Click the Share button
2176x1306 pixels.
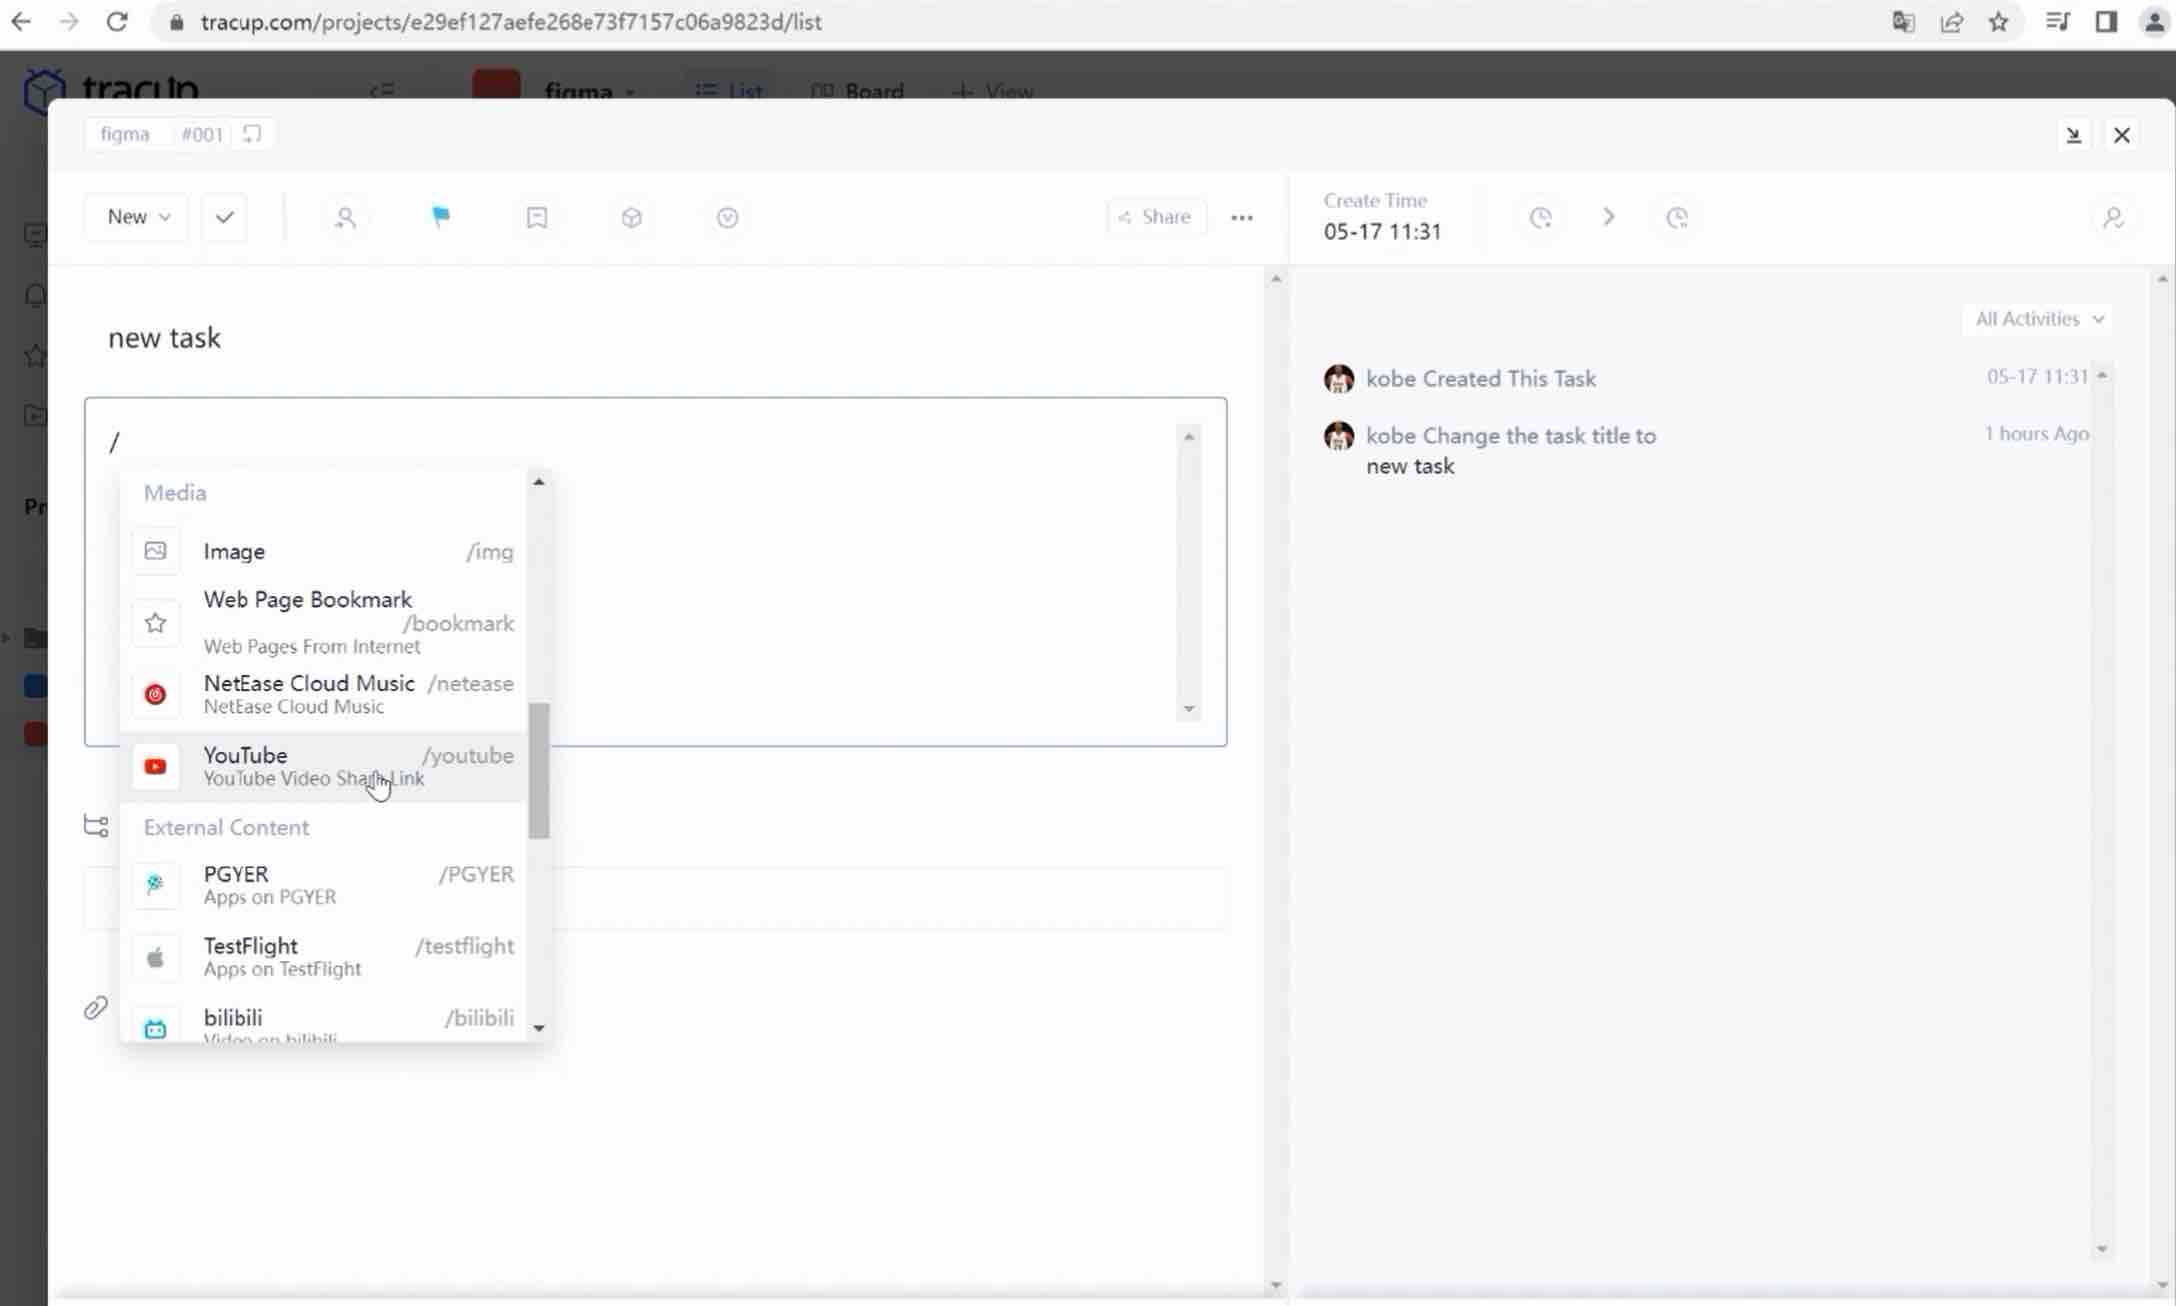pyautogui.click(x=1155, y=217)
